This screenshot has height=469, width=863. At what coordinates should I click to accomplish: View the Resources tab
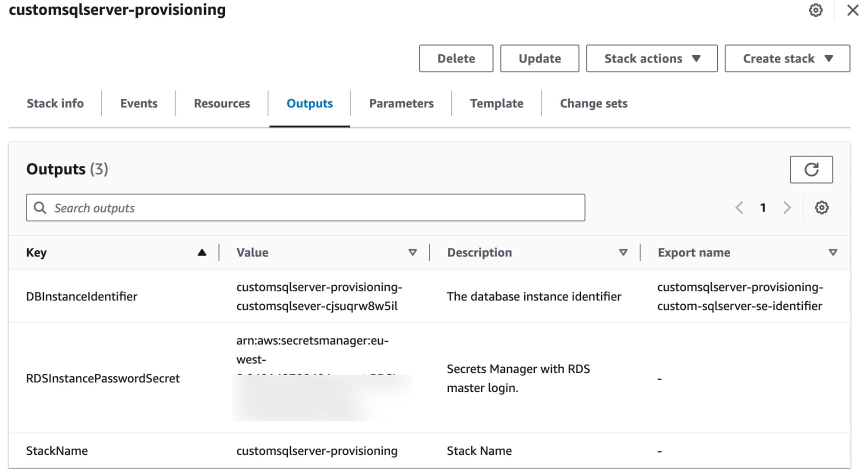222,103
